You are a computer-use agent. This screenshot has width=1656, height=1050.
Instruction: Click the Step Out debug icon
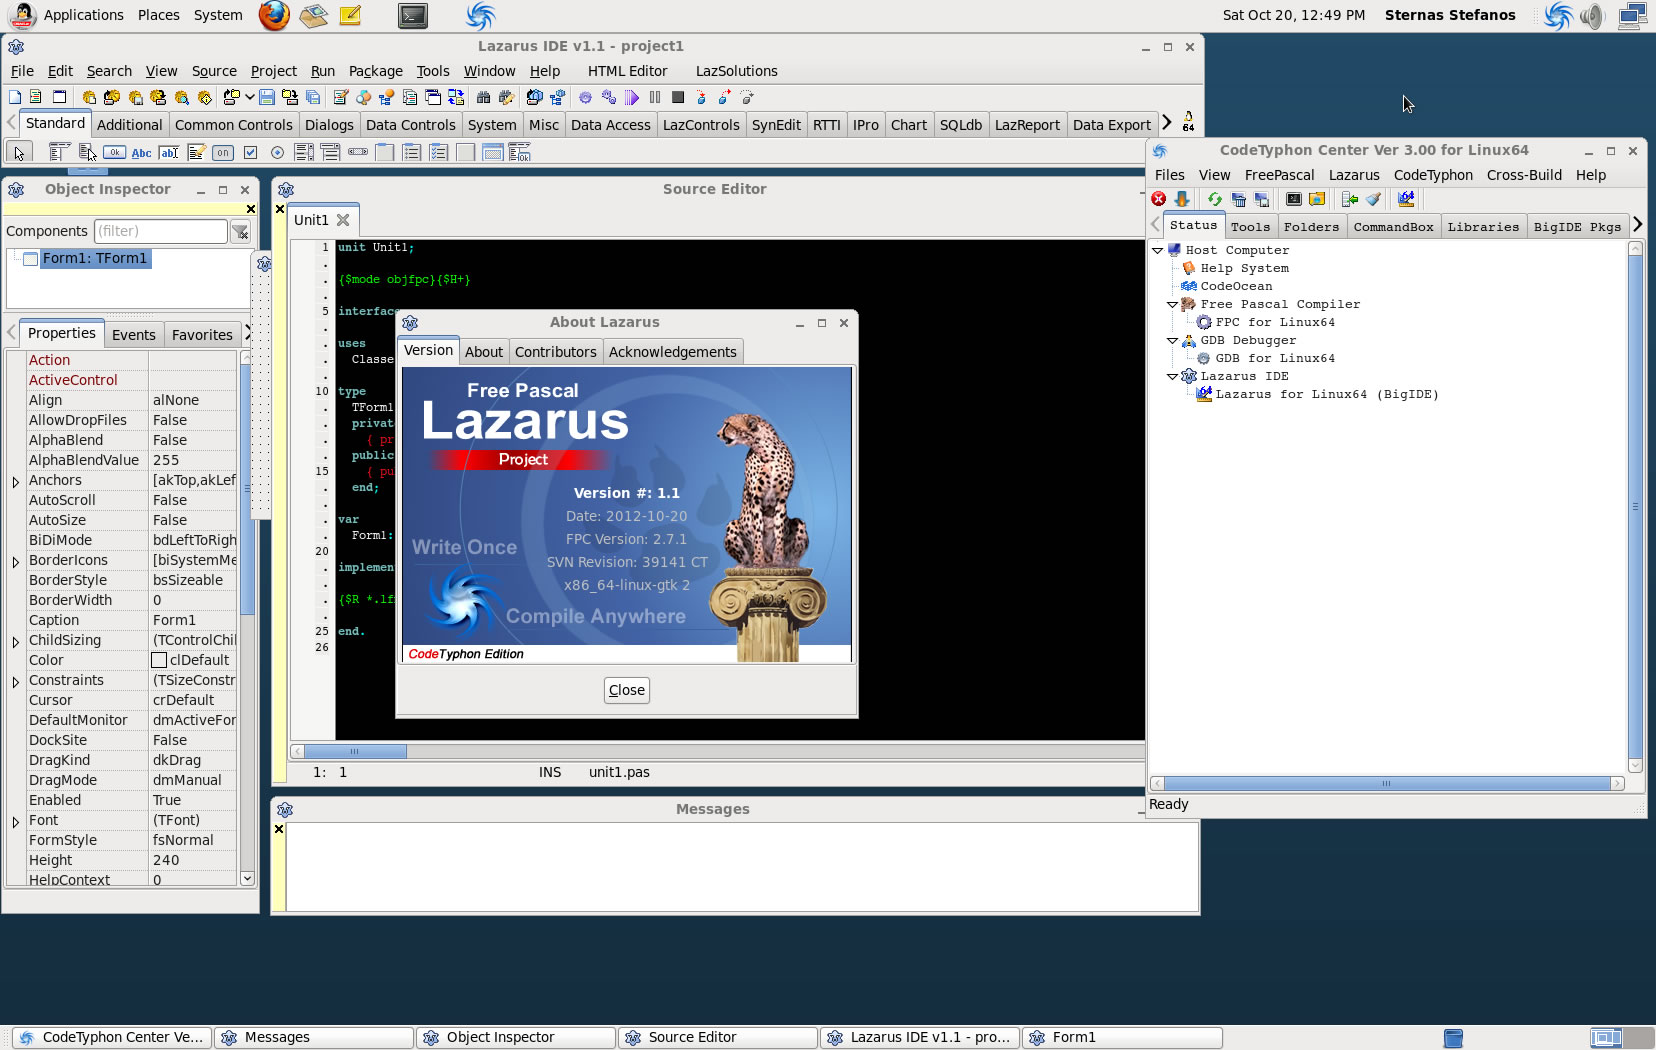tap(747, 97)
